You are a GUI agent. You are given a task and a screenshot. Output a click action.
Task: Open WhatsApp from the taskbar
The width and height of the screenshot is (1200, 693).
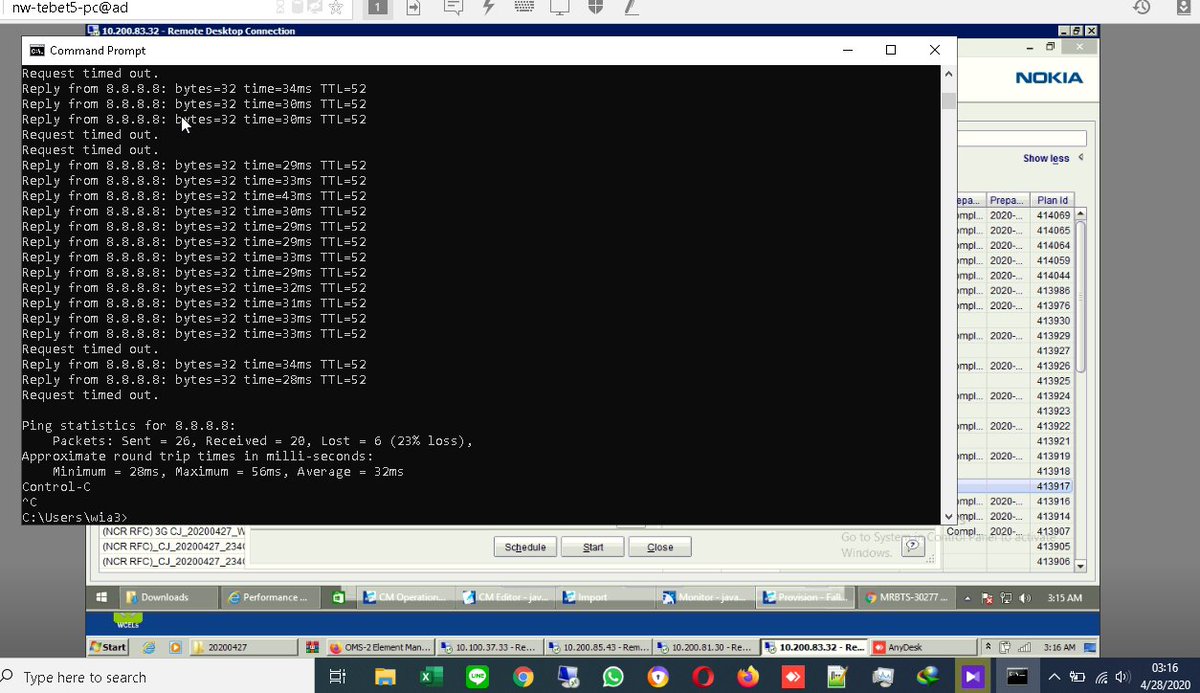coord(612,677)
